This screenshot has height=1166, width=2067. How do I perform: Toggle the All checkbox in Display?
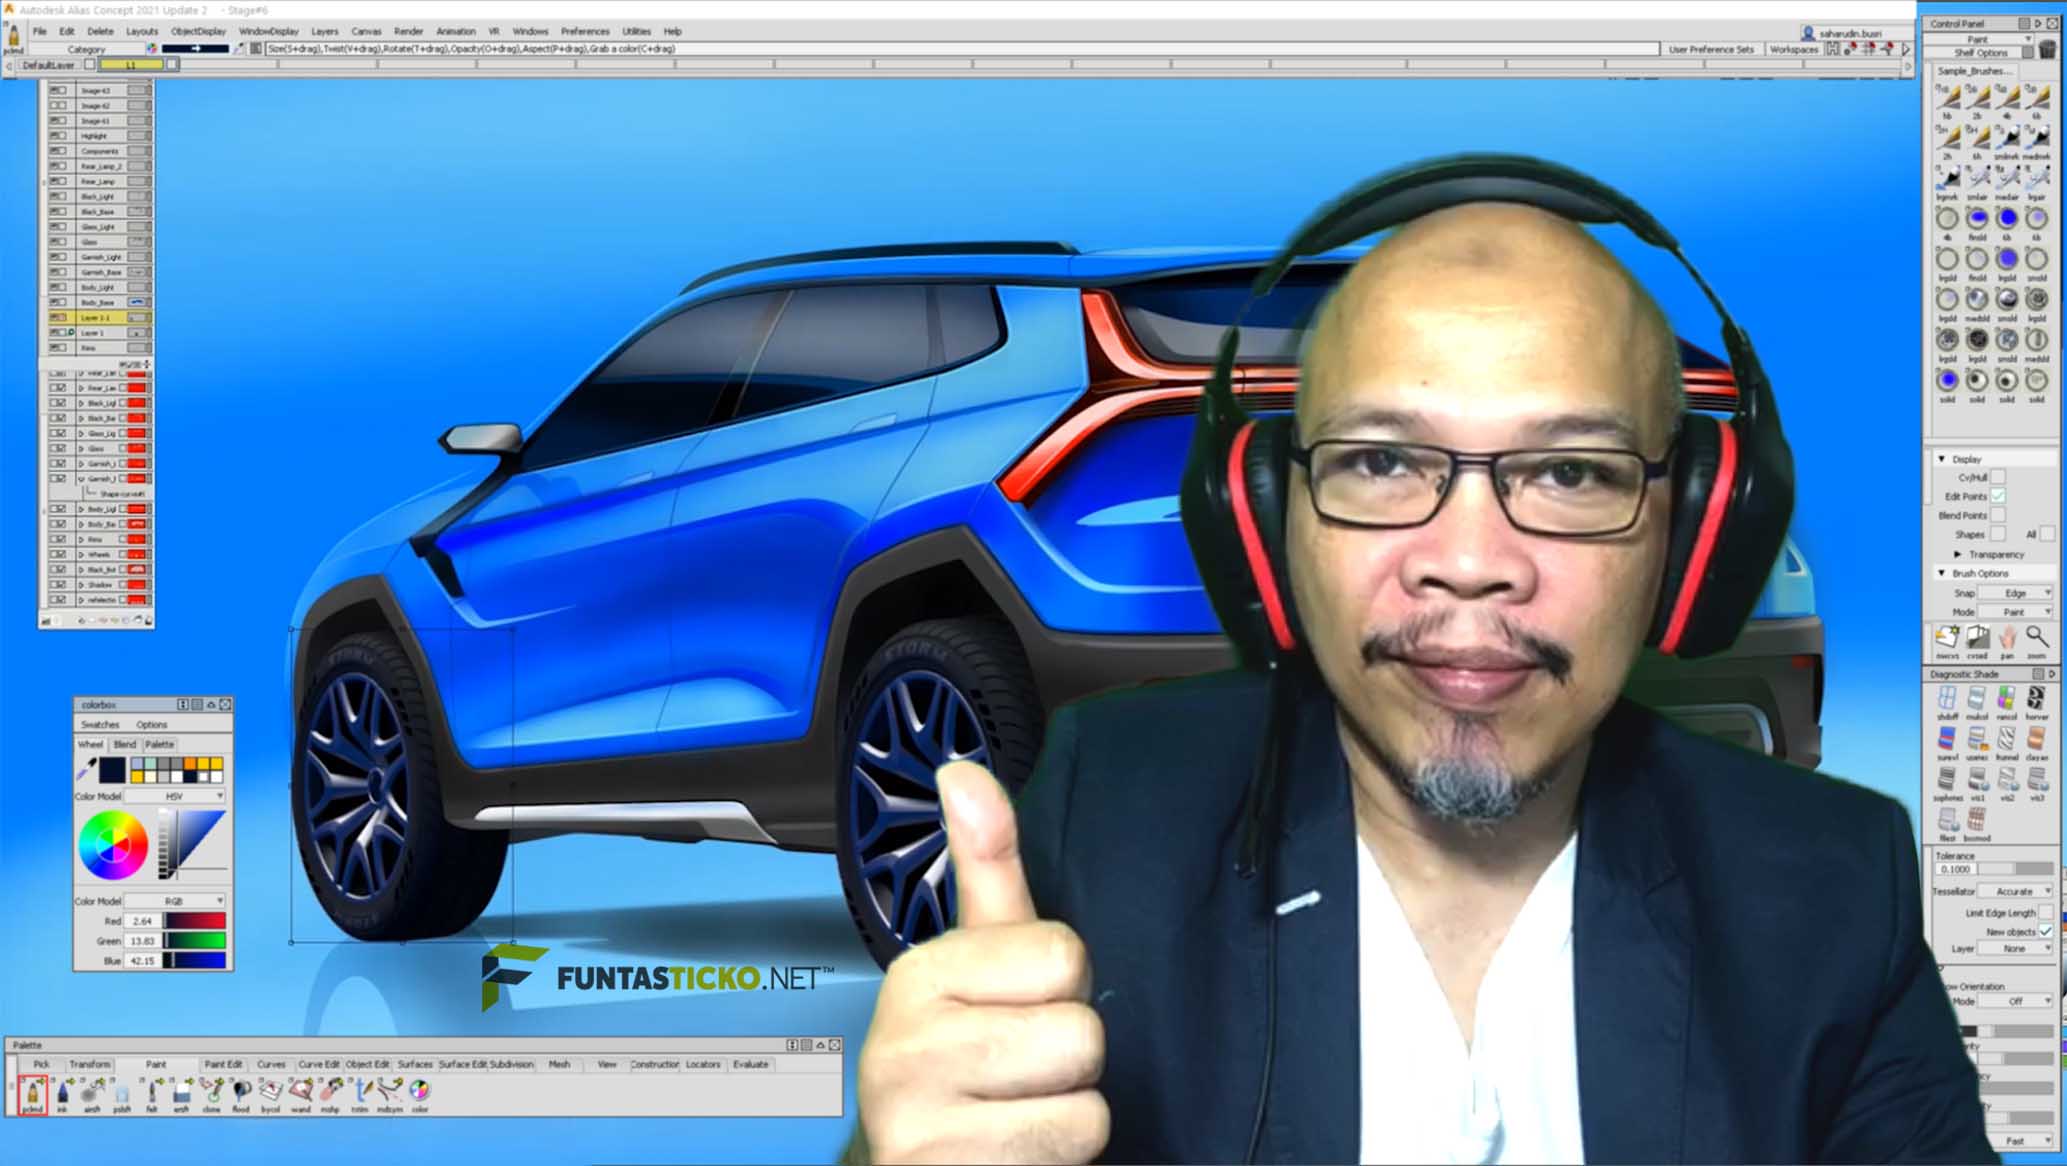2047,534
